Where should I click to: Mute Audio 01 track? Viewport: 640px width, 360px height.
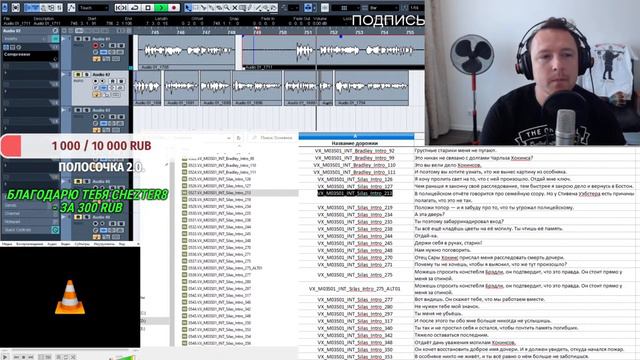tap(78, 39)
